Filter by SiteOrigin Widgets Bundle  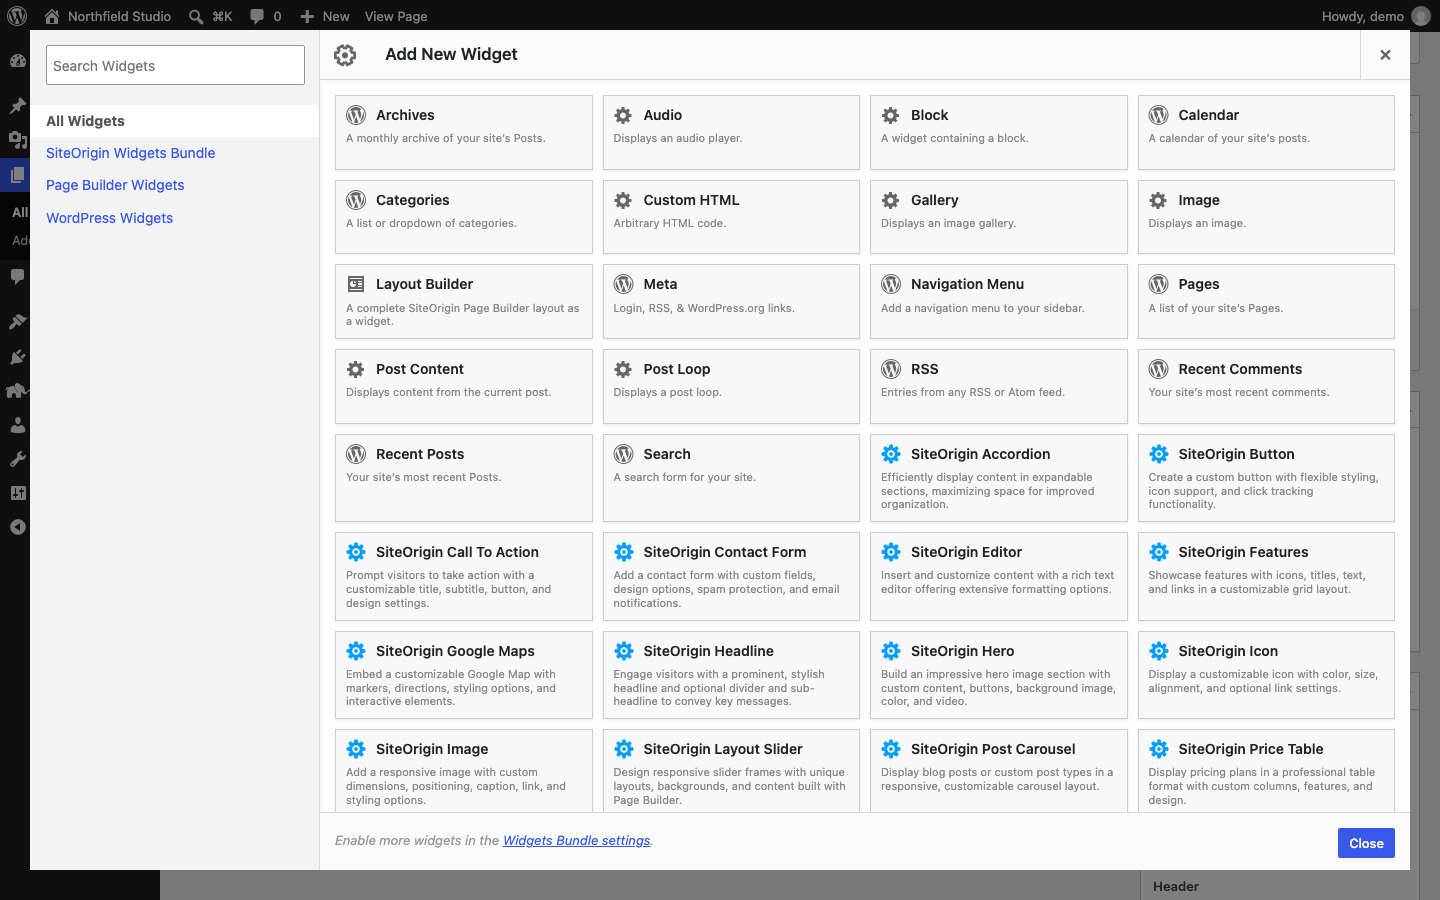[131, 153]
